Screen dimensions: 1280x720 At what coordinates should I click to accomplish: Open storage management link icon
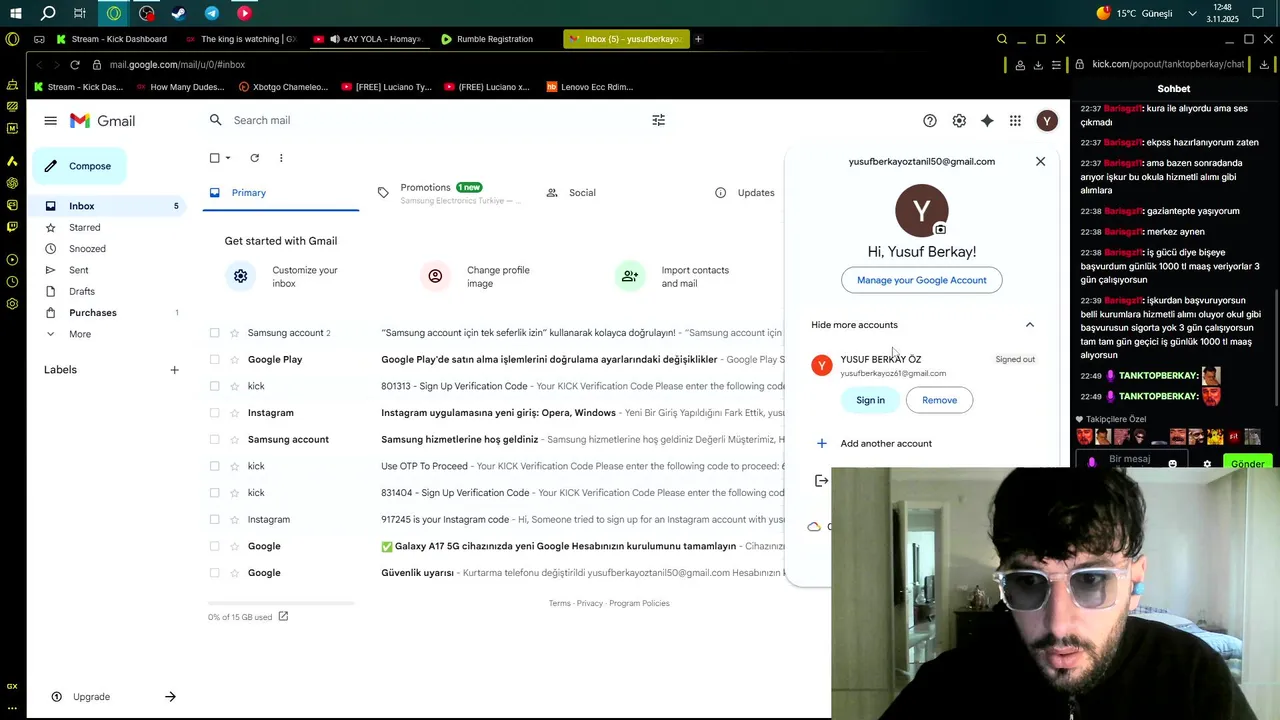point(283,617)
